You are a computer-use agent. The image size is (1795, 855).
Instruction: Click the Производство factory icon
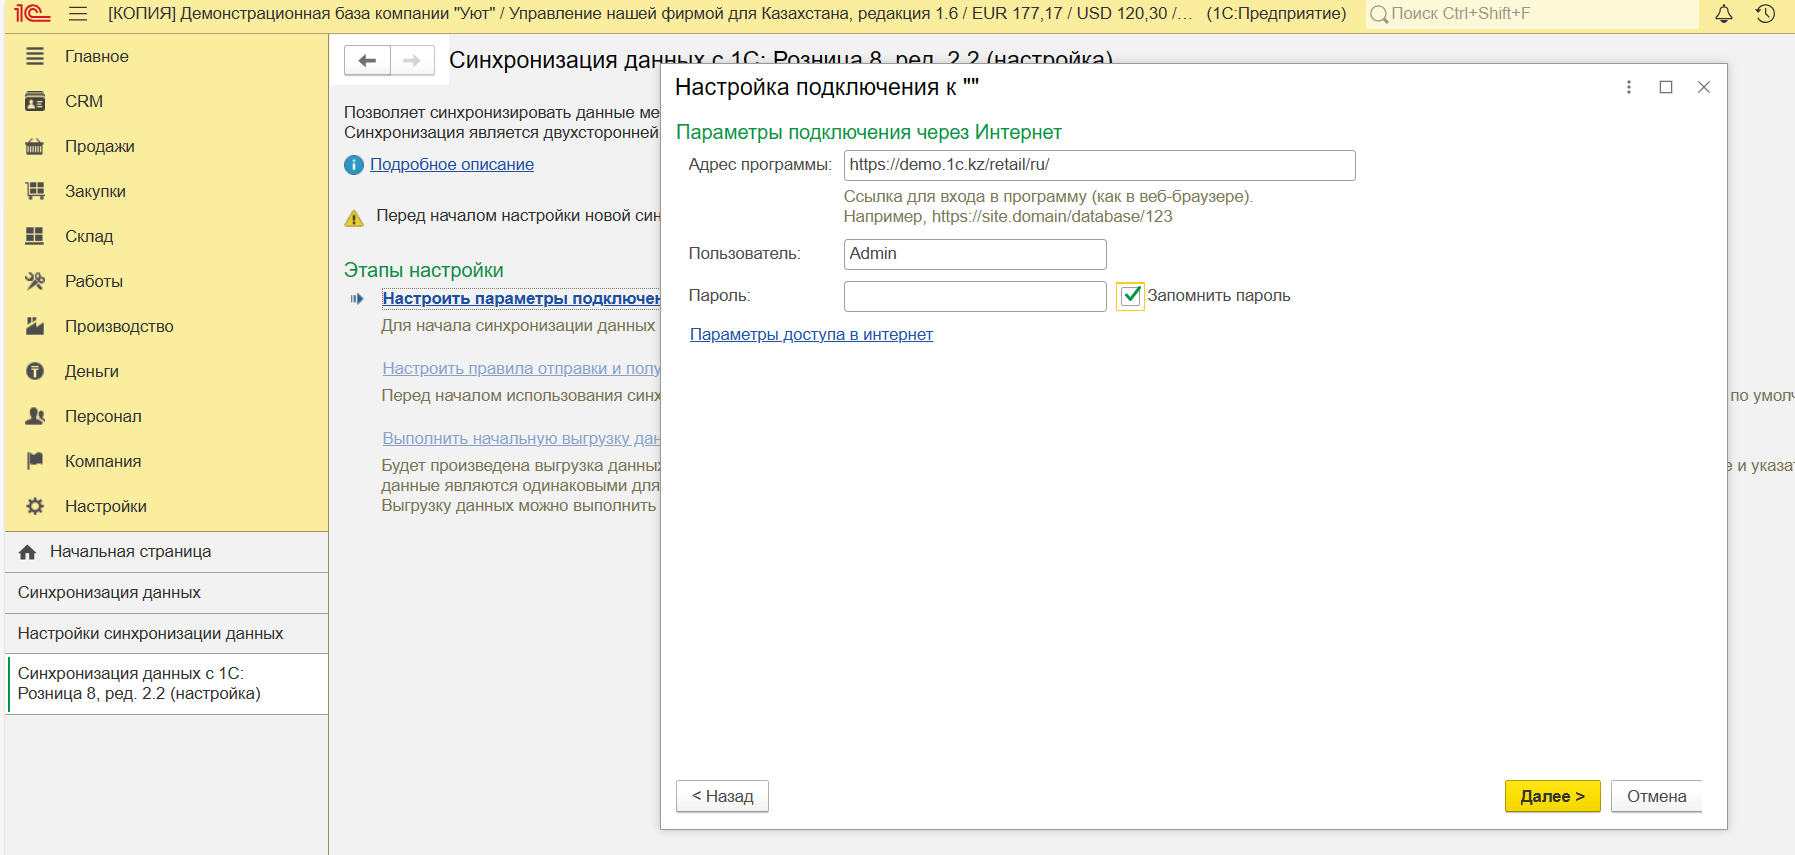35,326
